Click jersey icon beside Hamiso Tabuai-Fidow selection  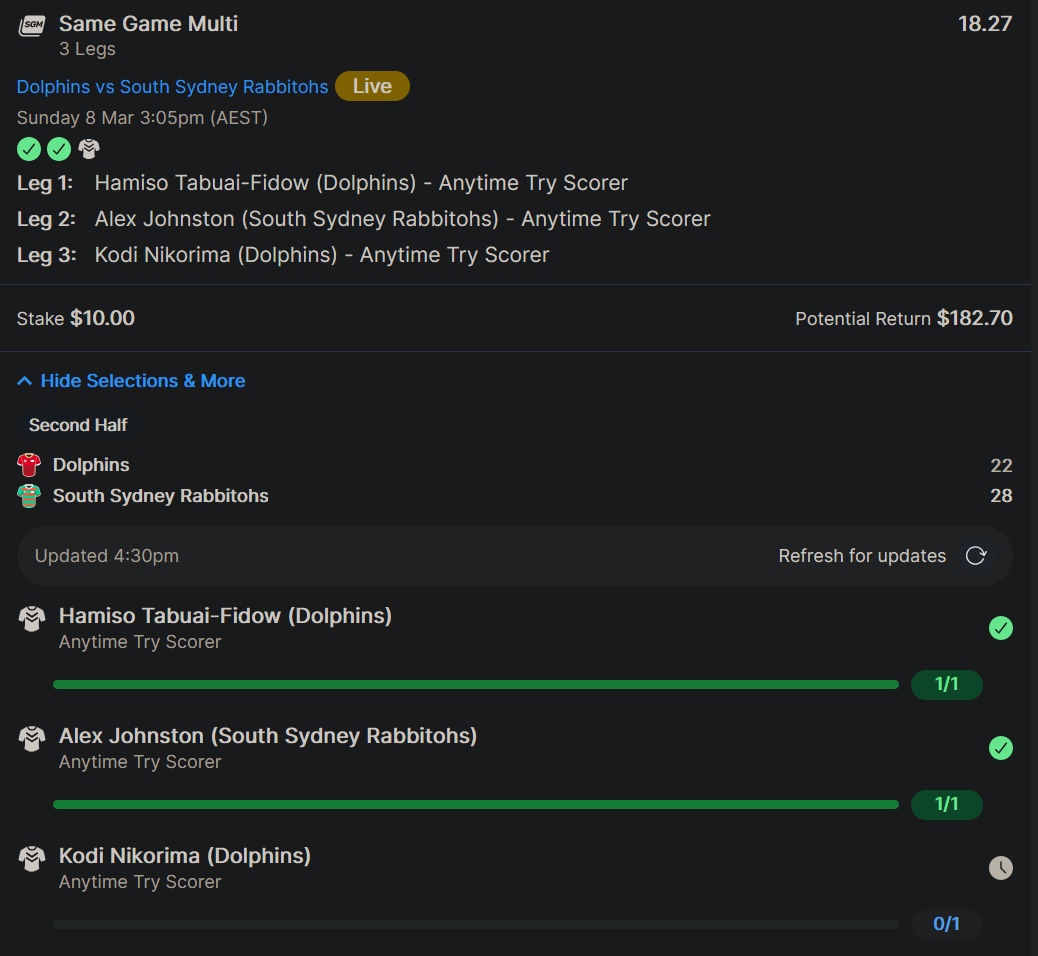click(x=32, y=619)
